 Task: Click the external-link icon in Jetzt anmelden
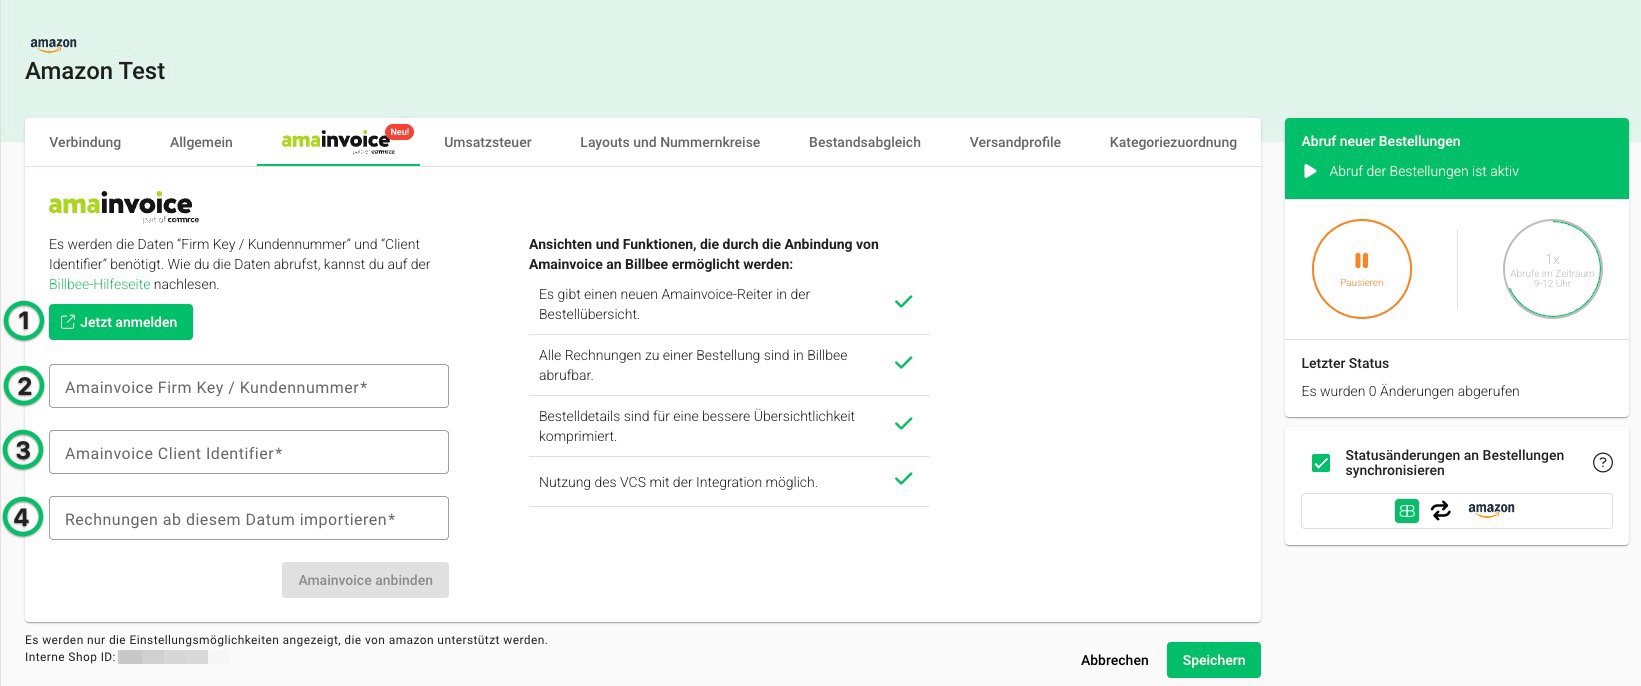coord(68,322)
